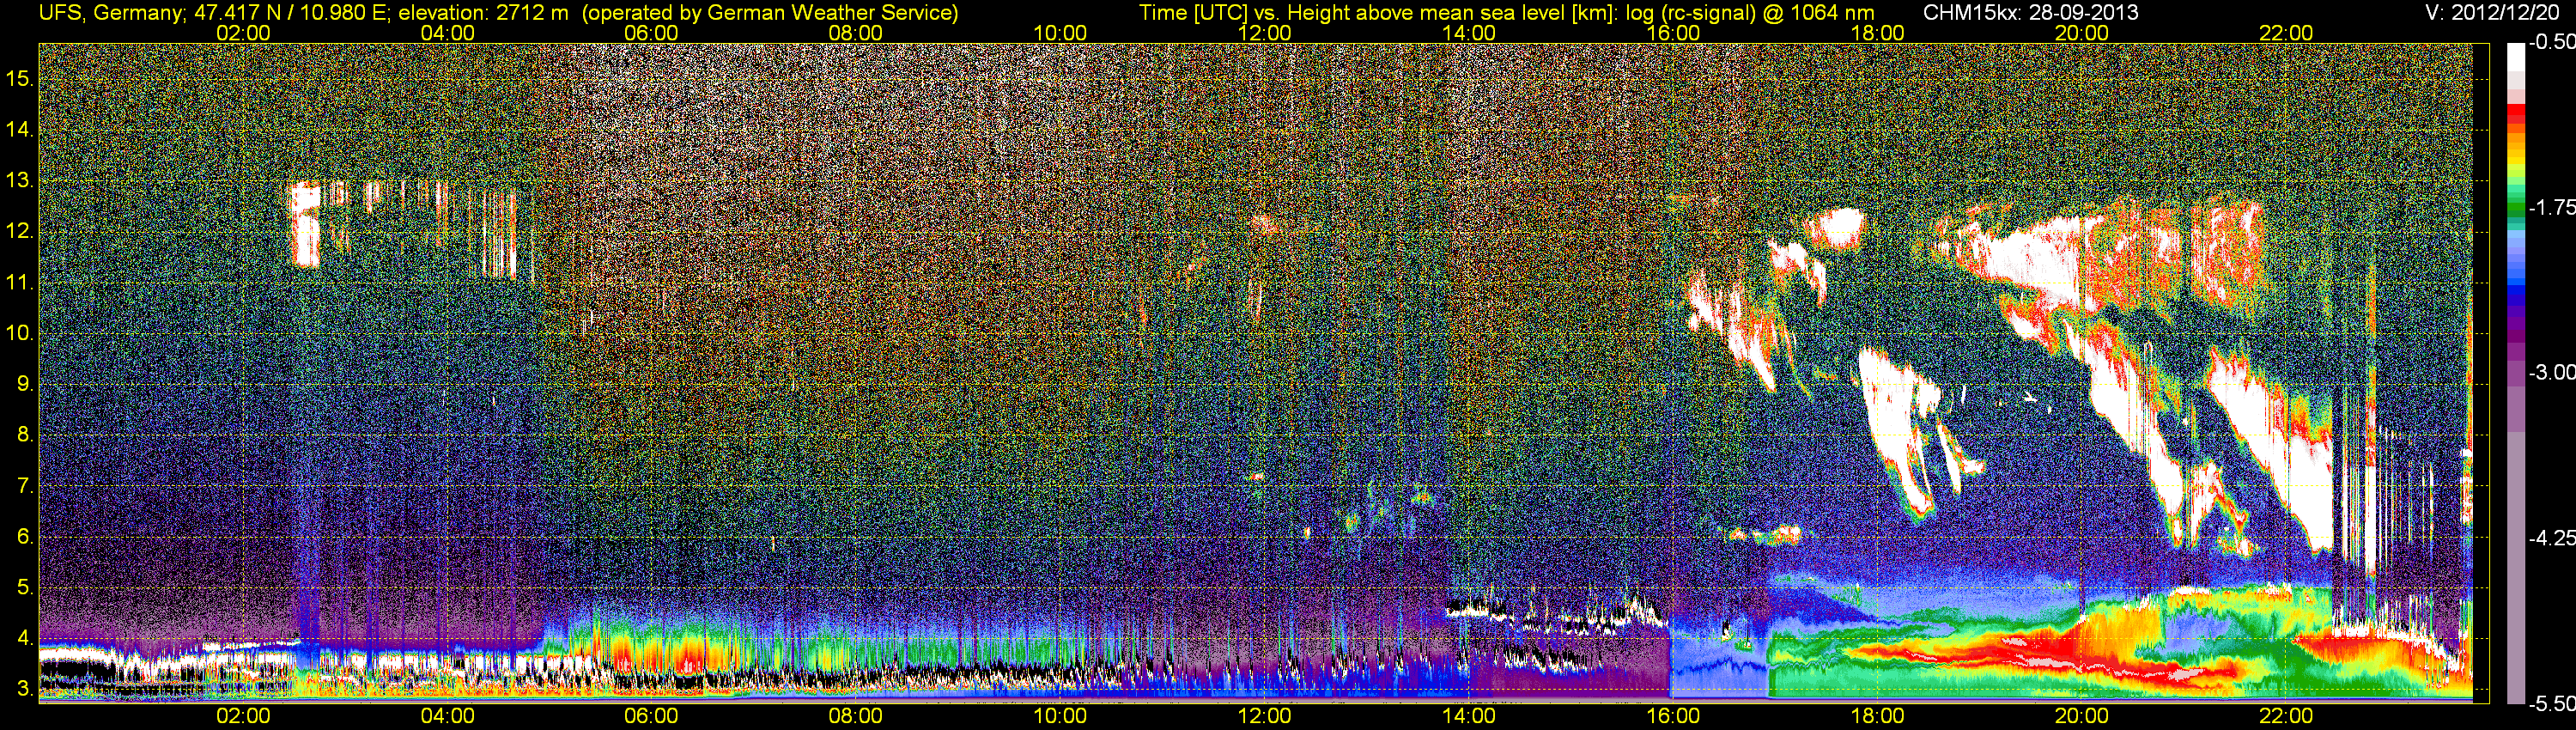Viewport: 2576px width, 730px height.
Task: Click the 12:00 label on the top time axis
Action: pos(1264,33)
